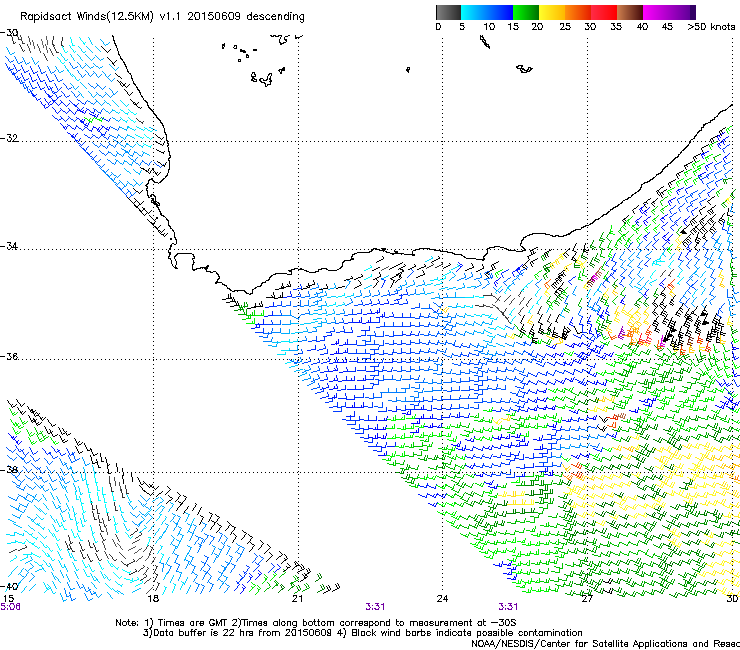Click the 'Times are GMT' note line
740x650 pixels.
316,623
